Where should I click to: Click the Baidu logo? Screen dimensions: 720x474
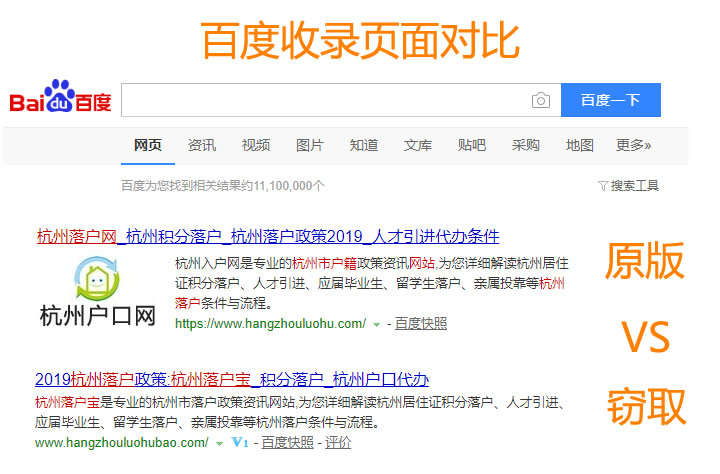61,96
